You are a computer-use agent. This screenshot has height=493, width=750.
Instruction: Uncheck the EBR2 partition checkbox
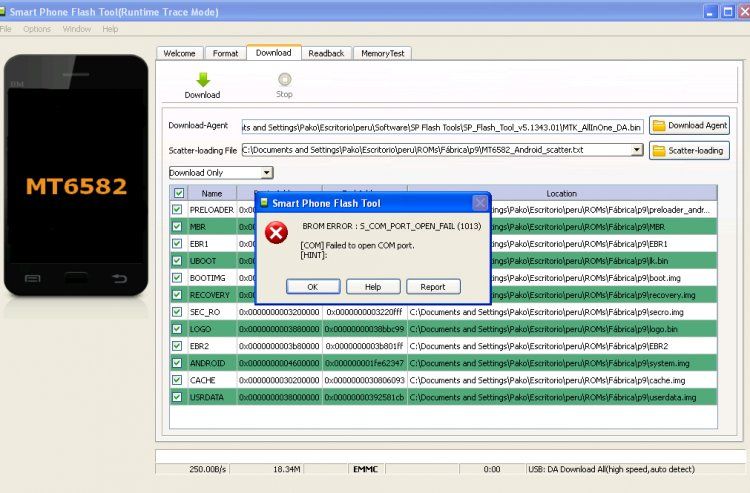coord(177,346)
